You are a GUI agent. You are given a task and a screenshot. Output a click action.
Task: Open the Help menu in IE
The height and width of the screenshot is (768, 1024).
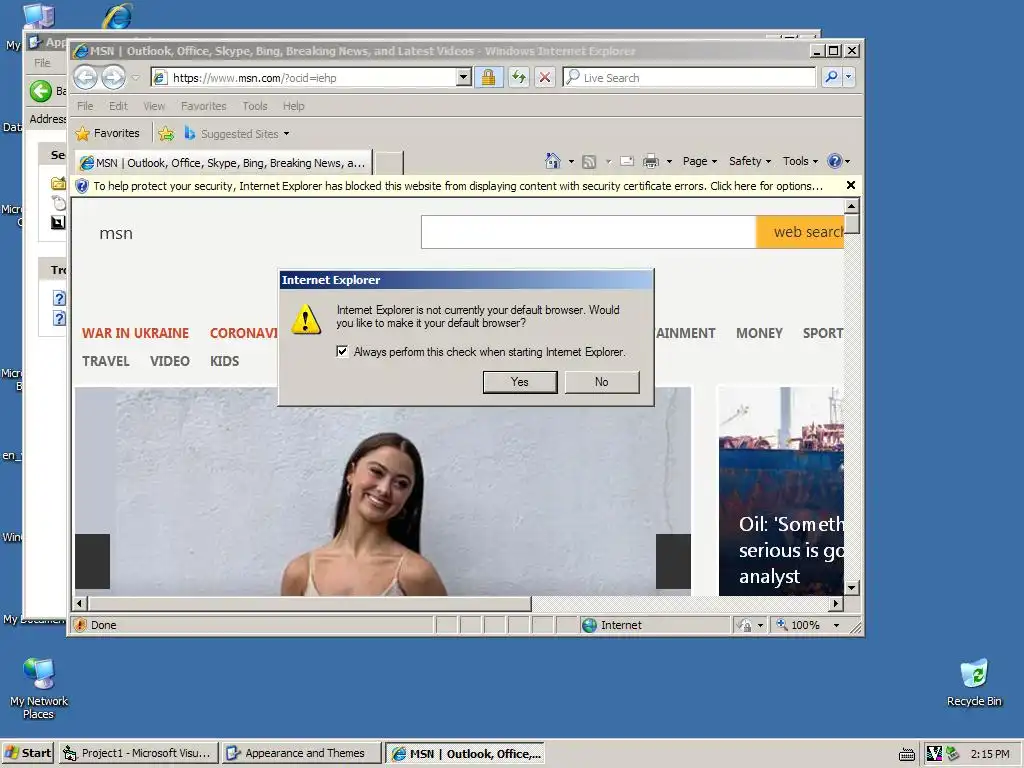293,106
